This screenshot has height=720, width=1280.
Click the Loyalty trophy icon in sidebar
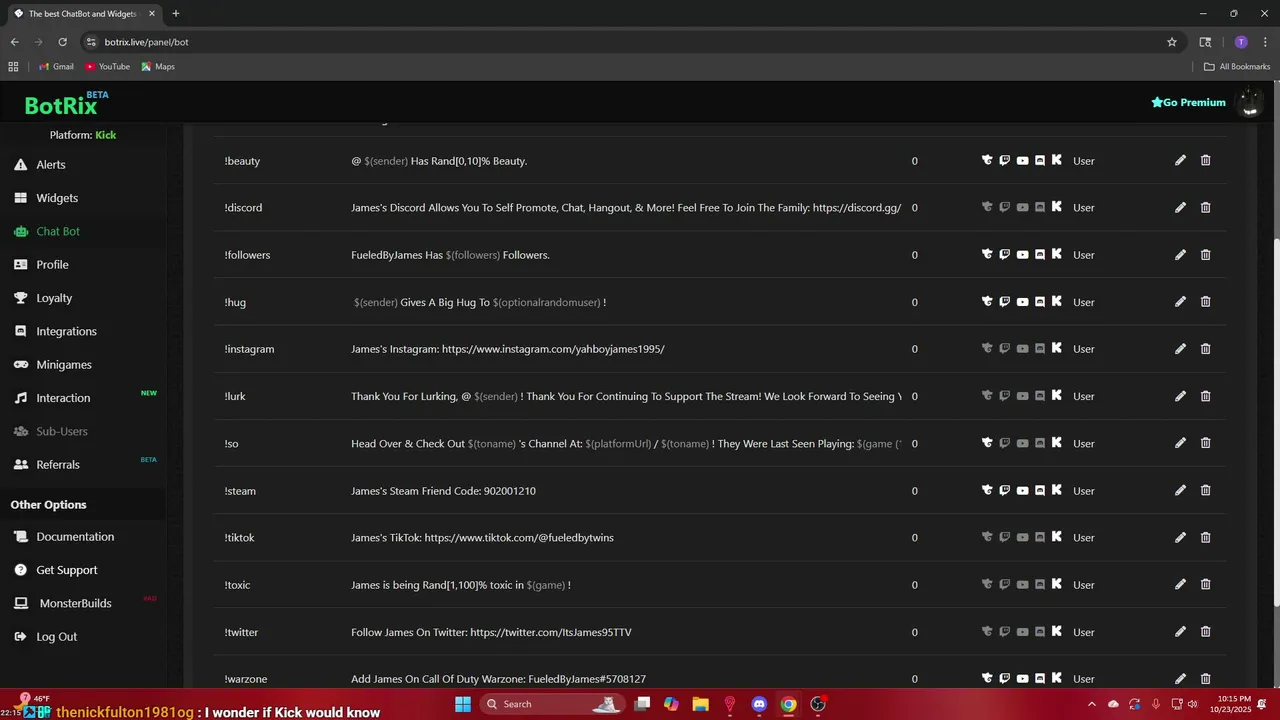[20, 298]
